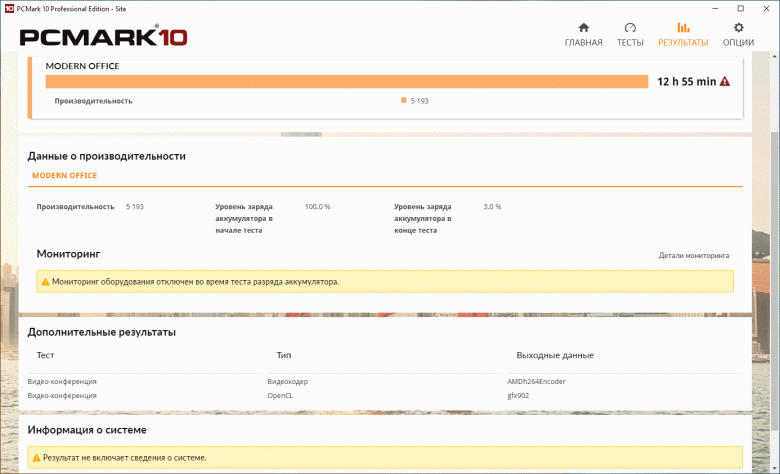
Task: Click the ОПЦИИ menu label
Action: coord(738,43)
